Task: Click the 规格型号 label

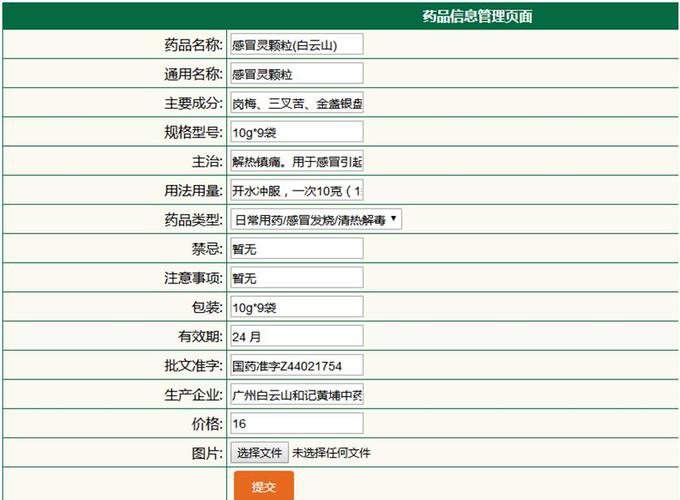Action: point(193,132)
